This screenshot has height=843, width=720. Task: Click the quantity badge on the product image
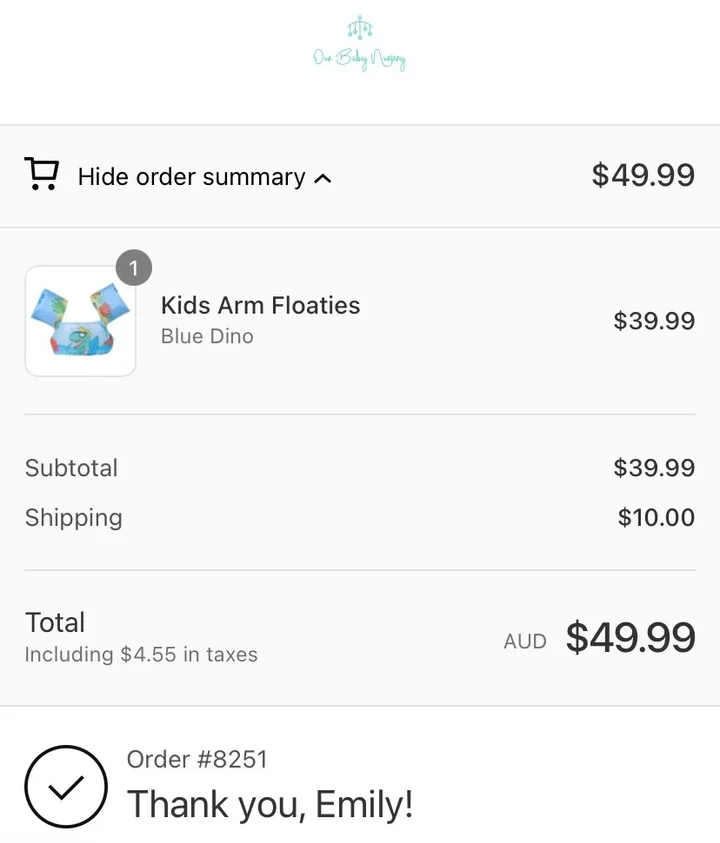click(x=134, y=268)
